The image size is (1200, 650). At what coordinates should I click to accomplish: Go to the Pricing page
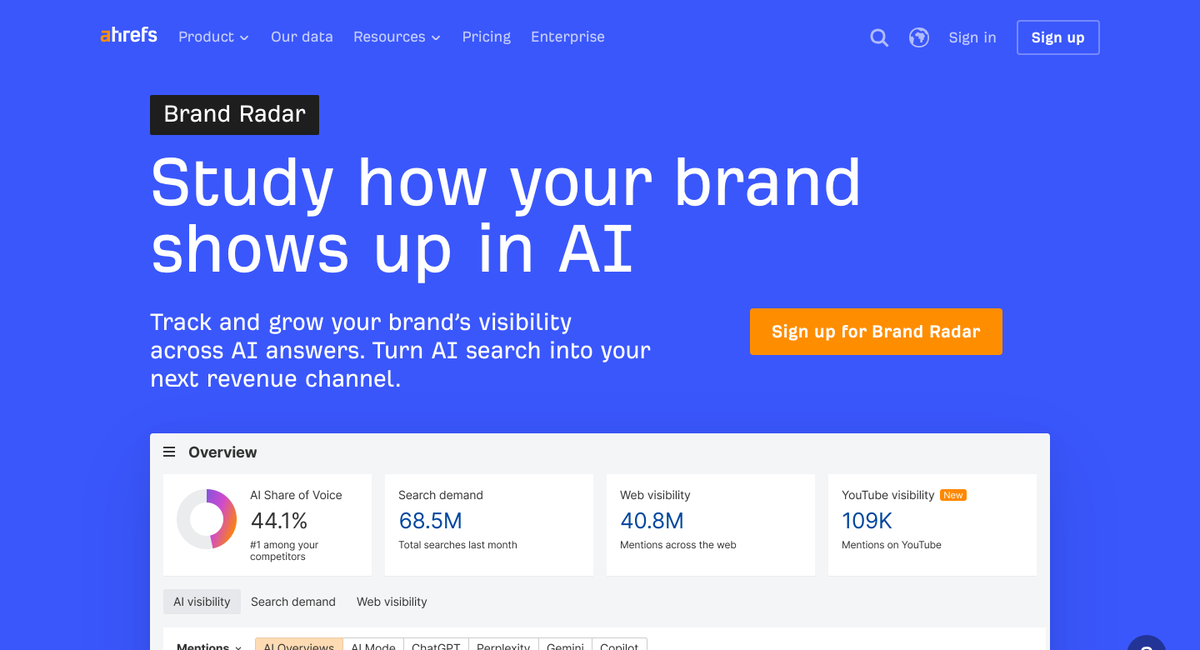tap(486, 37)
